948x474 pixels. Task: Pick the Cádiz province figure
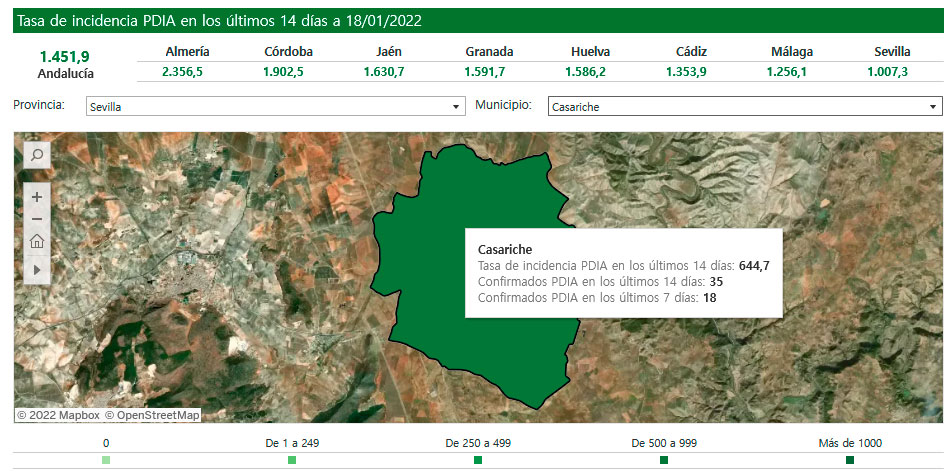[691, 72]
